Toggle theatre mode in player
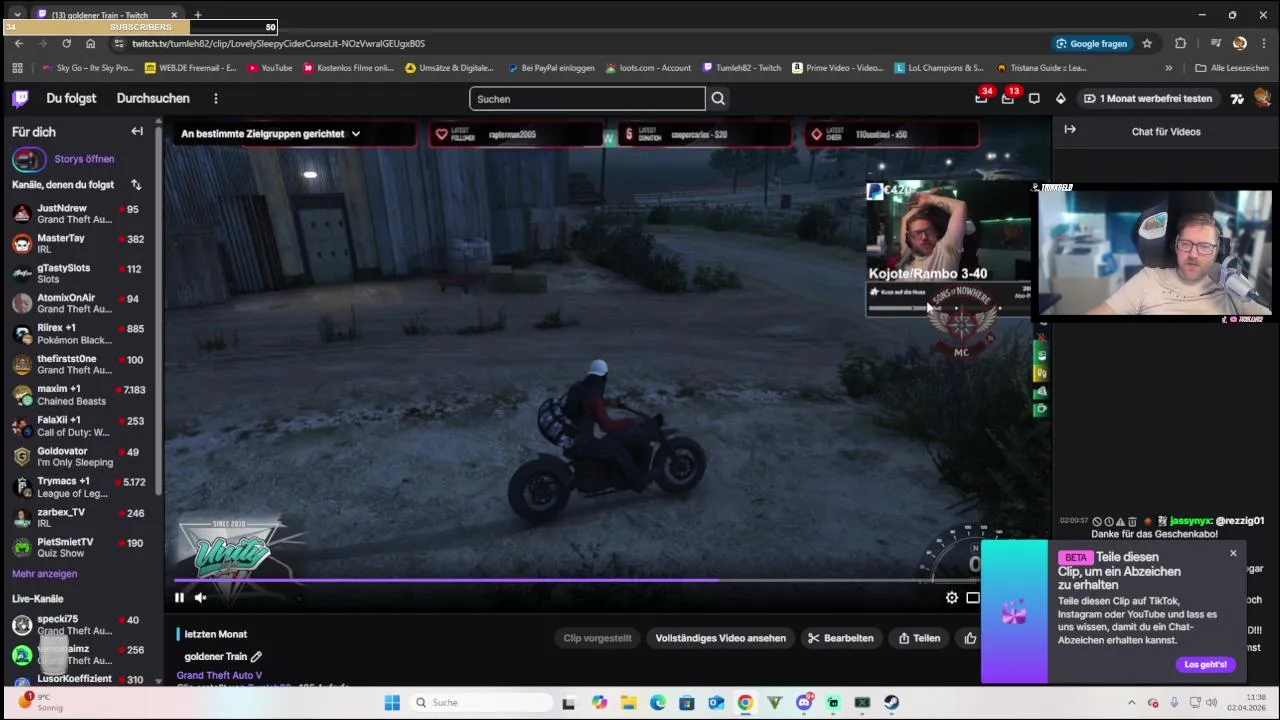Viewport: 1280px width, 720px height. point(973,598)
